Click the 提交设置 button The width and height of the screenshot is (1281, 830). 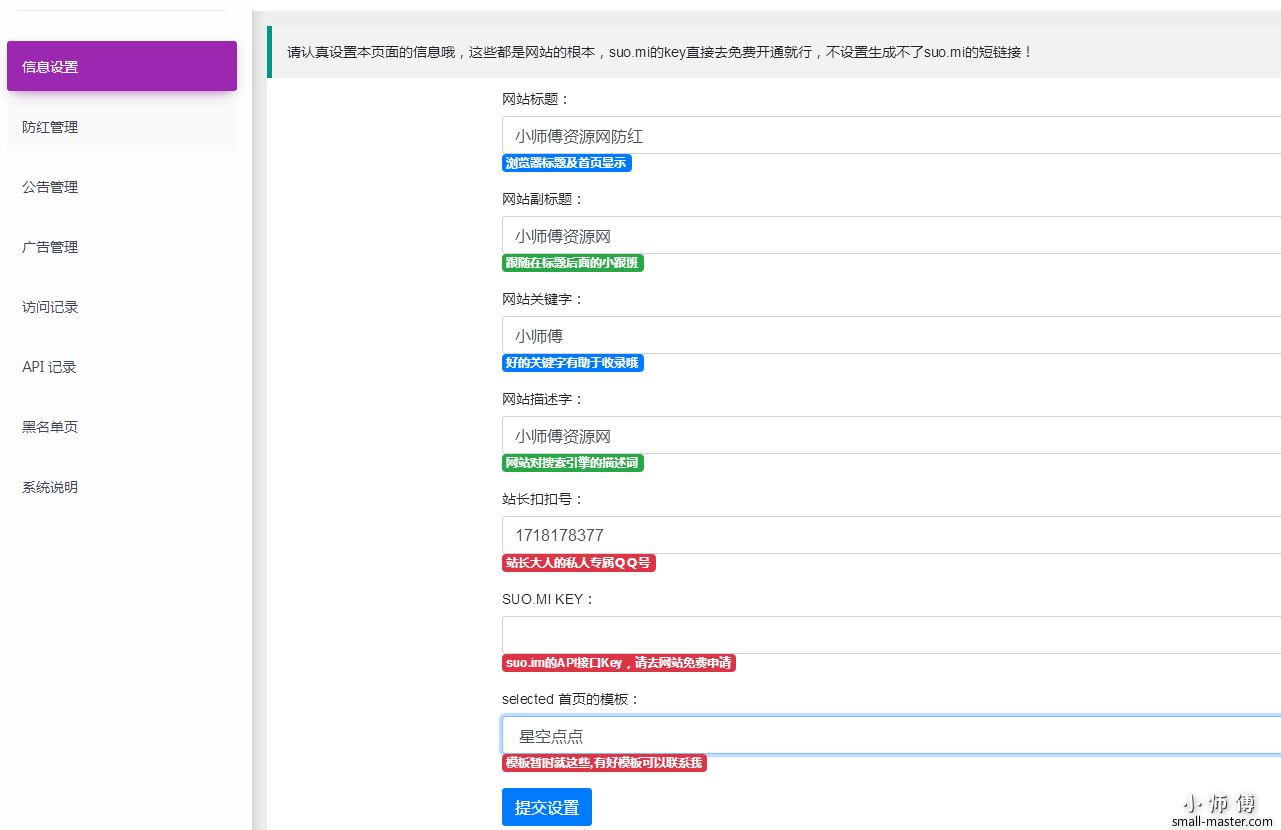pos(547,807)
